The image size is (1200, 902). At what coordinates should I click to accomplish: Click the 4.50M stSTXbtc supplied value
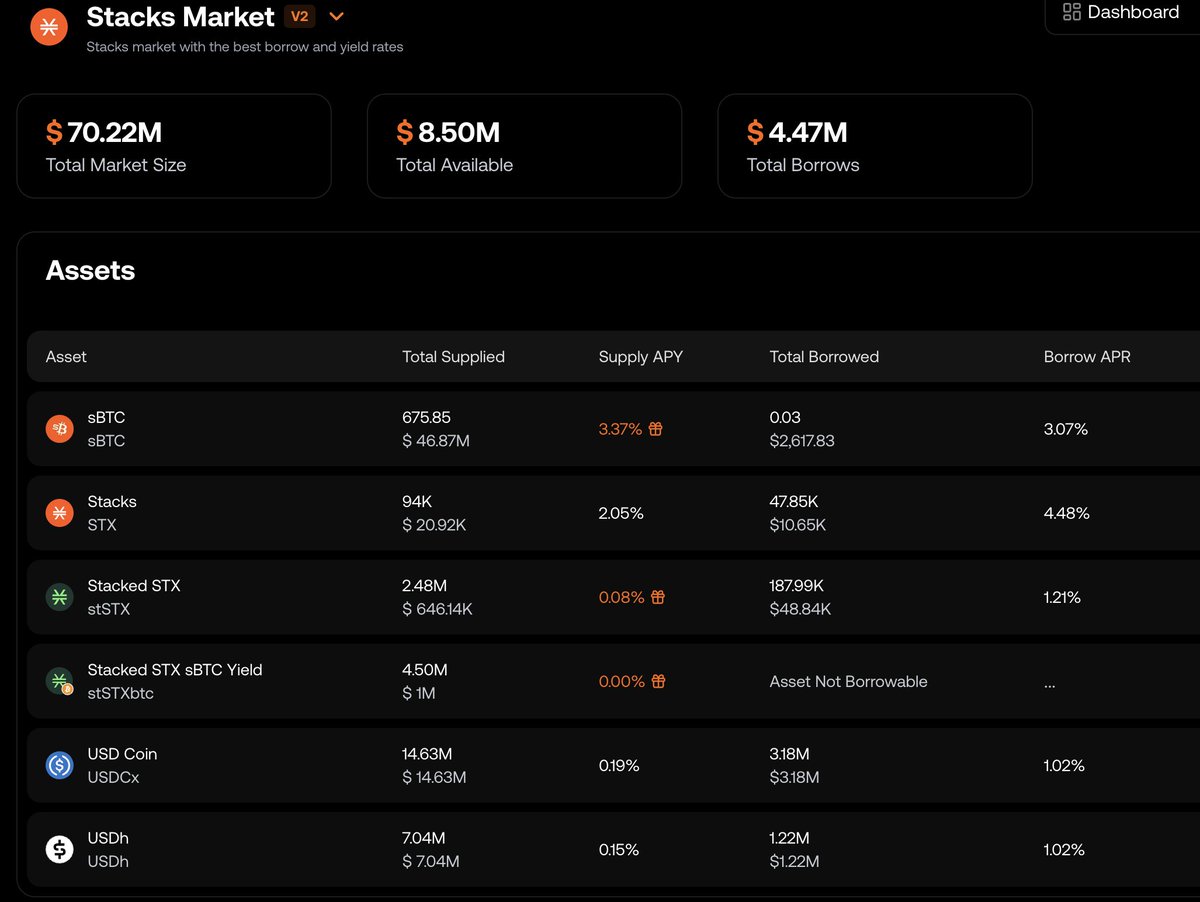(425, 670)
